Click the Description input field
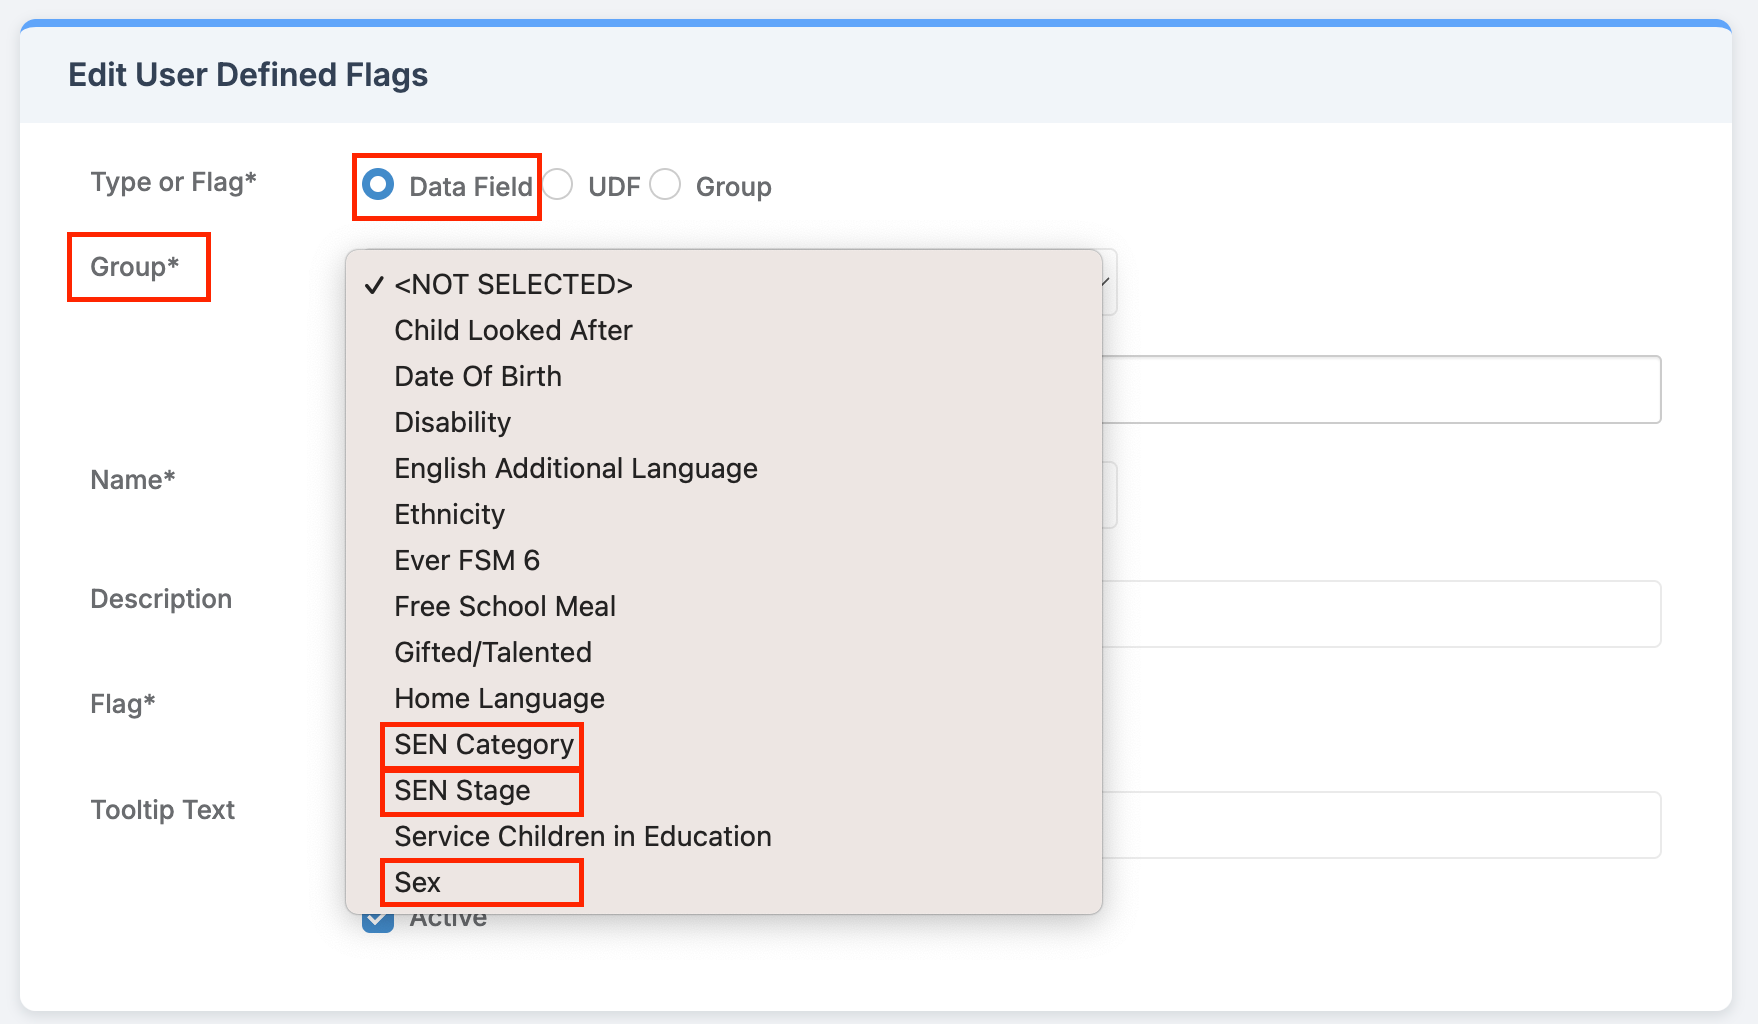Screen dimensions: 1758x1024 click(x=1381, y=614)
